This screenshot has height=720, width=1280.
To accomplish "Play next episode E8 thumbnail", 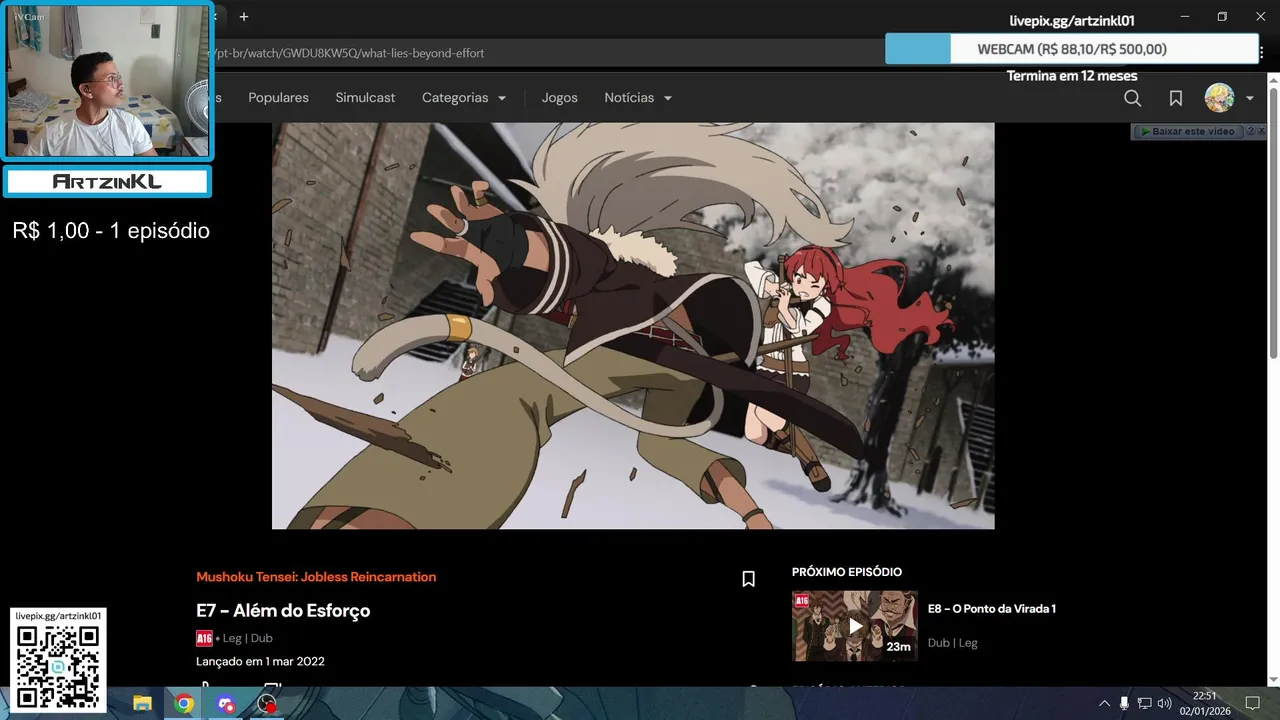I will tap(855, 626).
